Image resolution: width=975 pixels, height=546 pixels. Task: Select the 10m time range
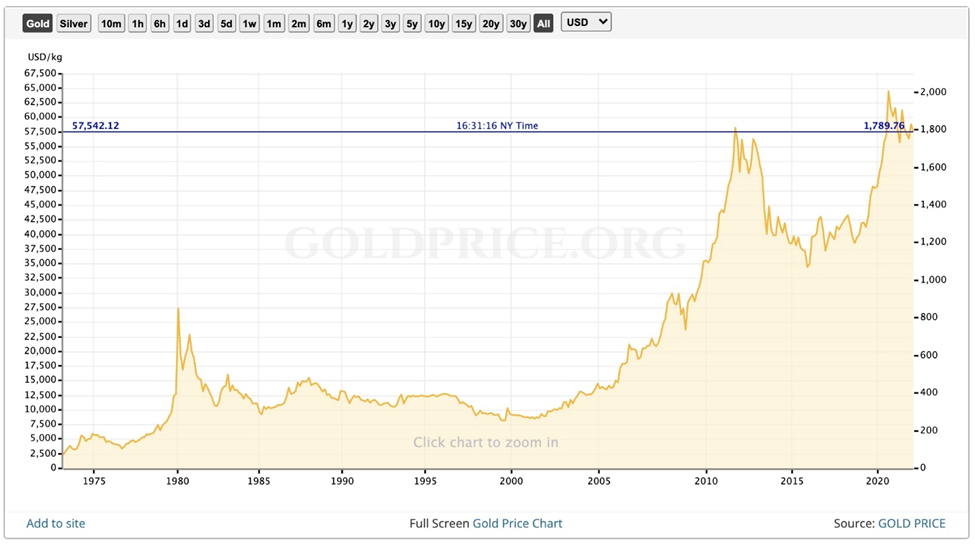click(x=111, y=23)
